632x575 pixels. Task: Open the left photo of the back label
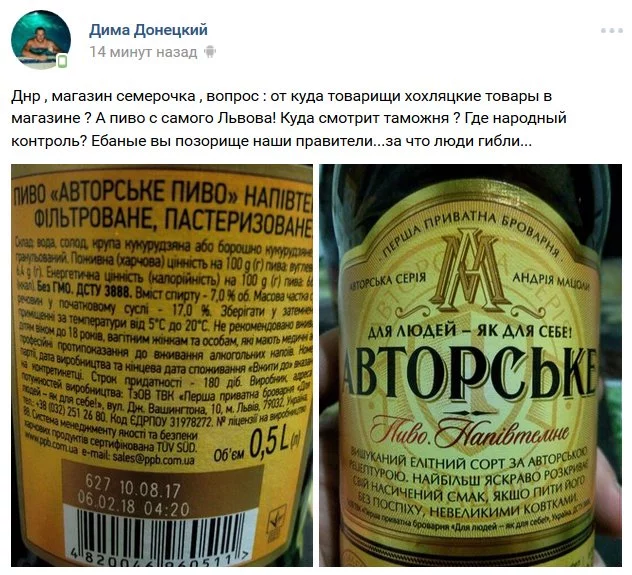click(x=162, y=365)
